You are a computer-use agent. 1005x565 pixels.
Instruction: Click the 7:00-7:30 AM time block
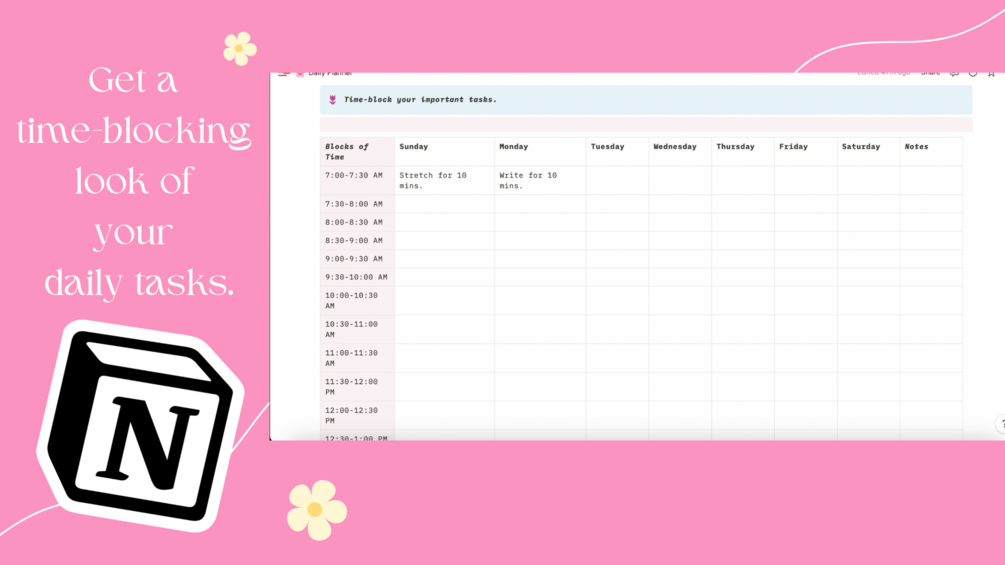(x=358, y=181)
